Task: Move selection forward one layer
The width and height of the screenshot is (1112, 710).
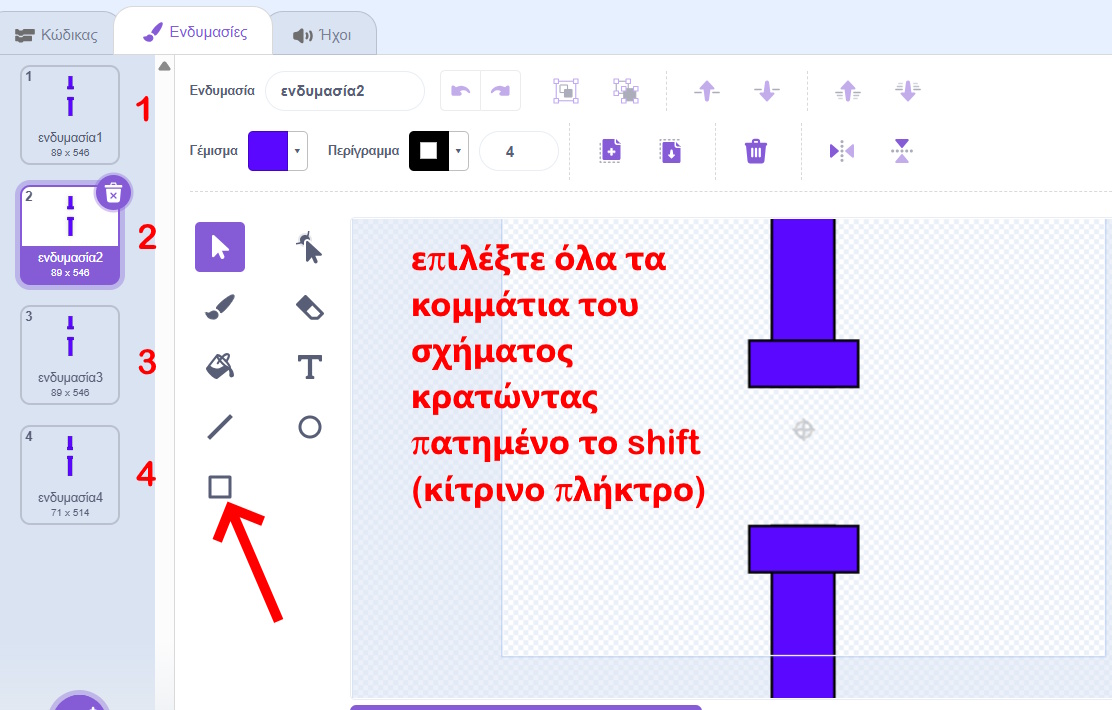Action: point(706,91)
